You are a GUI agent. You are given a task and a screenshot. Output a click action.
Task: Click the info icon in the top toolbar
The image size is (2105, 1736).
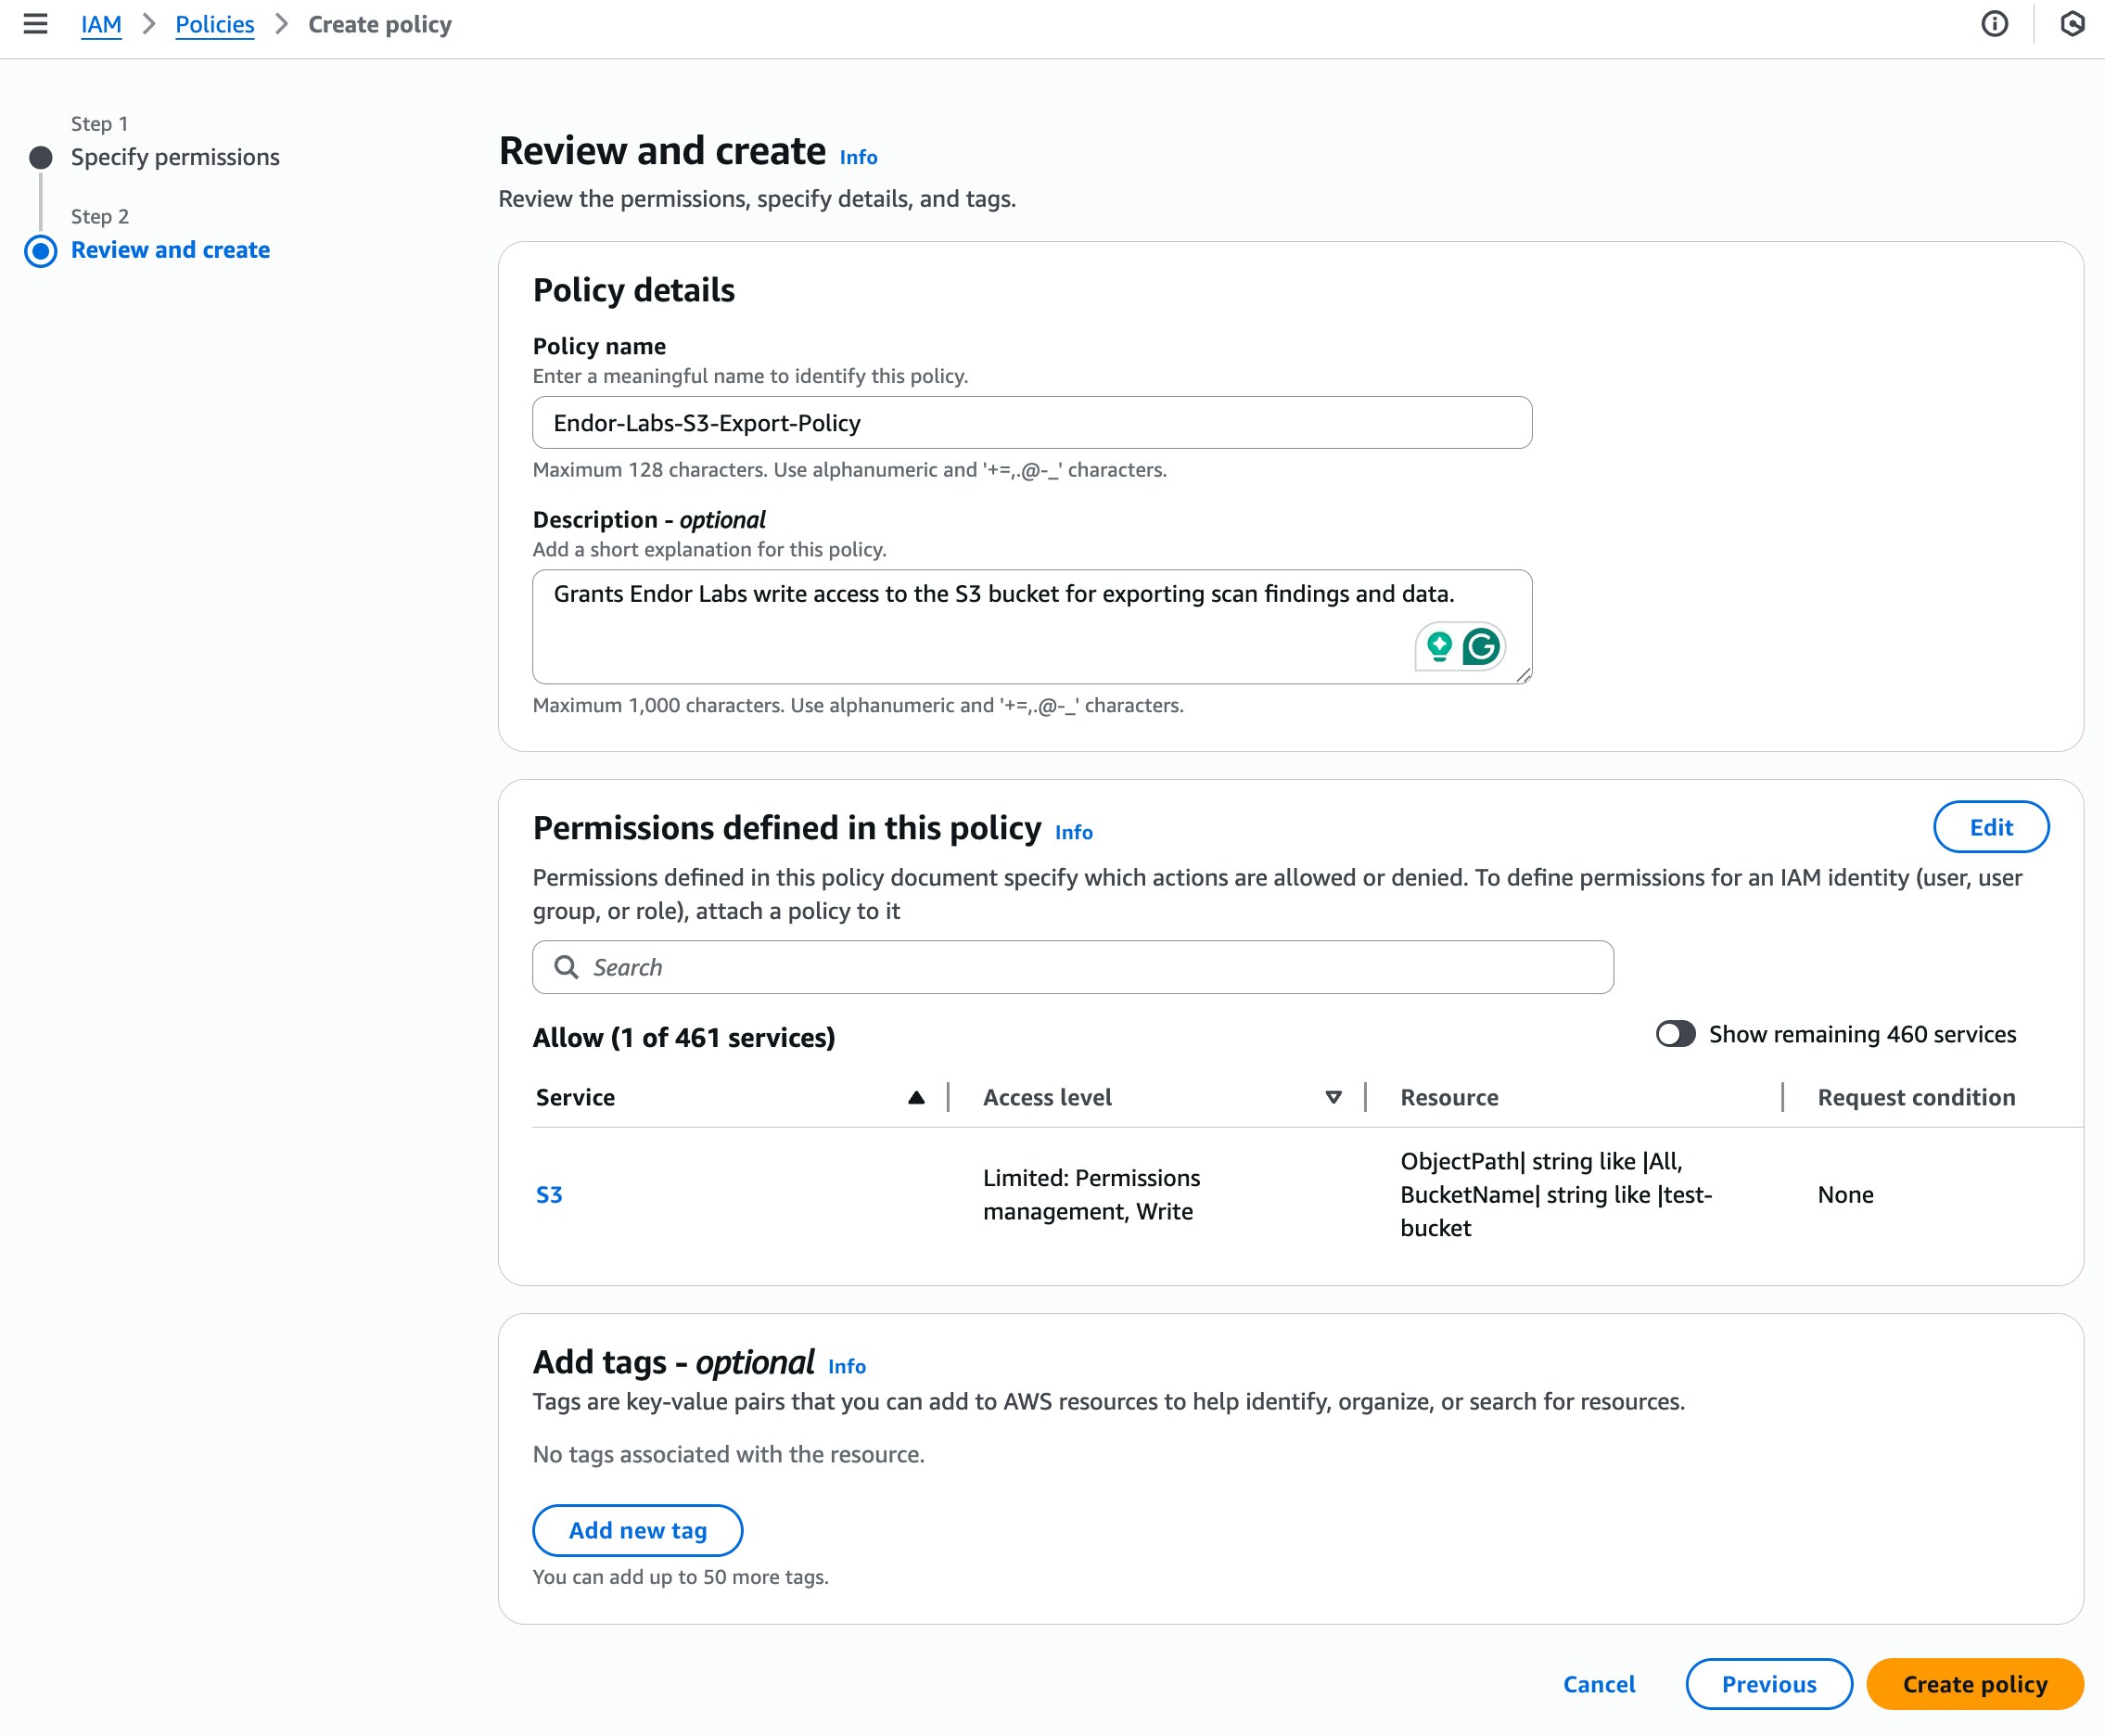[1996, 24]
